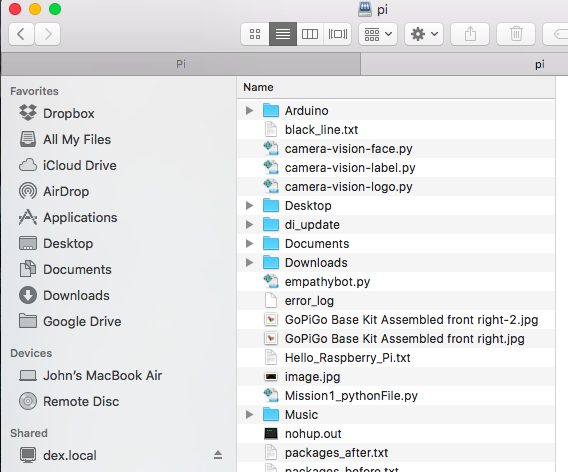This screenshot has height=472, width=568.
Task: Eject dex.local with the eject icon
Action: click(218, 455)
